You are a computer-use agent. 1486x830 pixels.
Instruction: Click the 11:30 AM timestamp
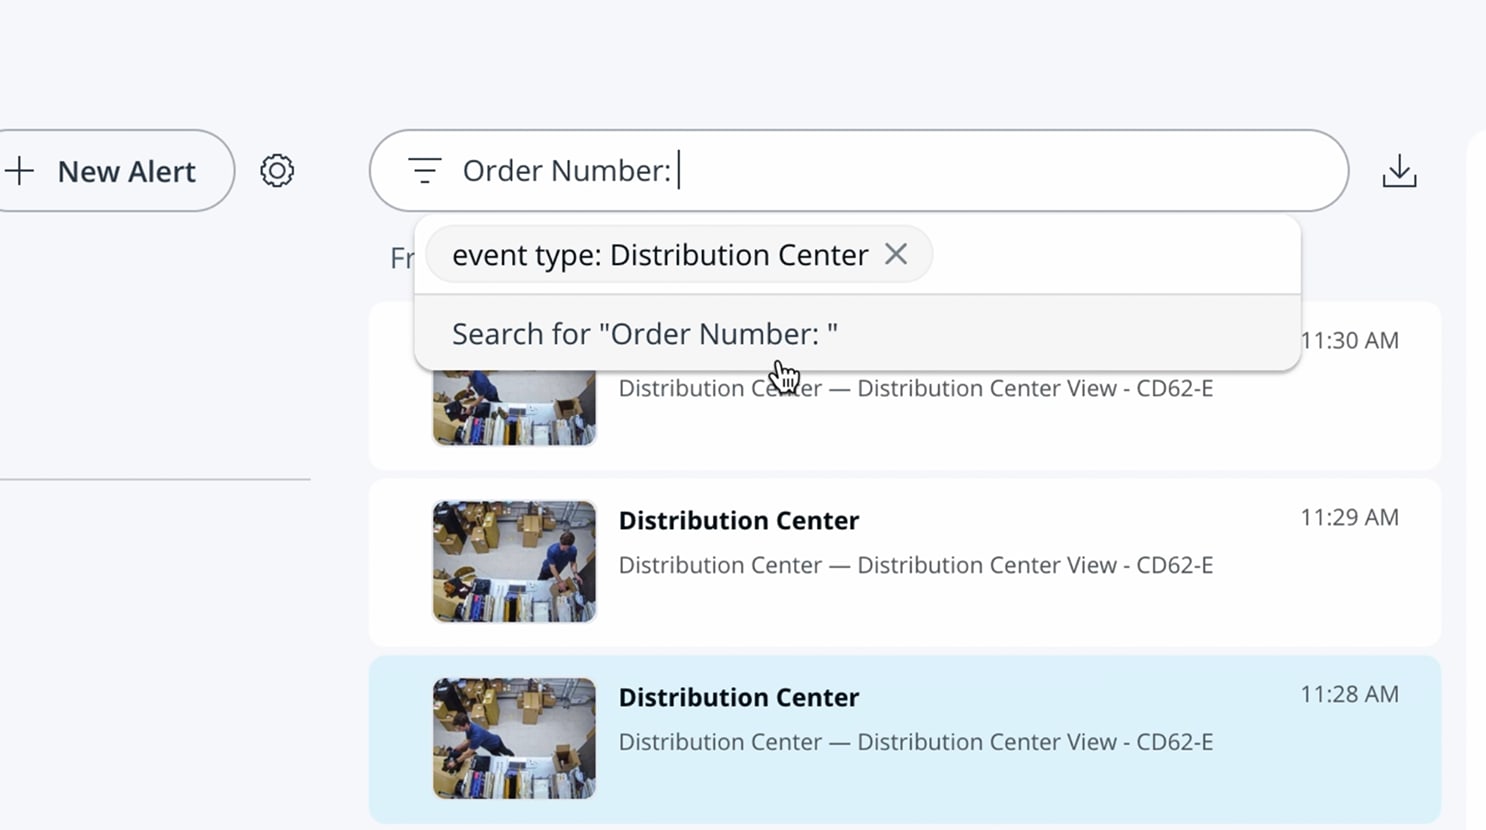coord(1349,340)
